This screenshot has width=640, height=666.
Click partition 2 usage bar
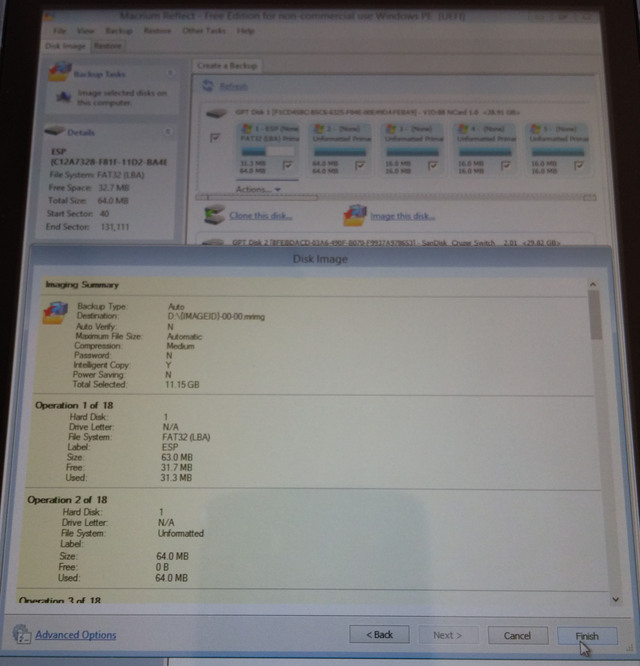(340, 151)
